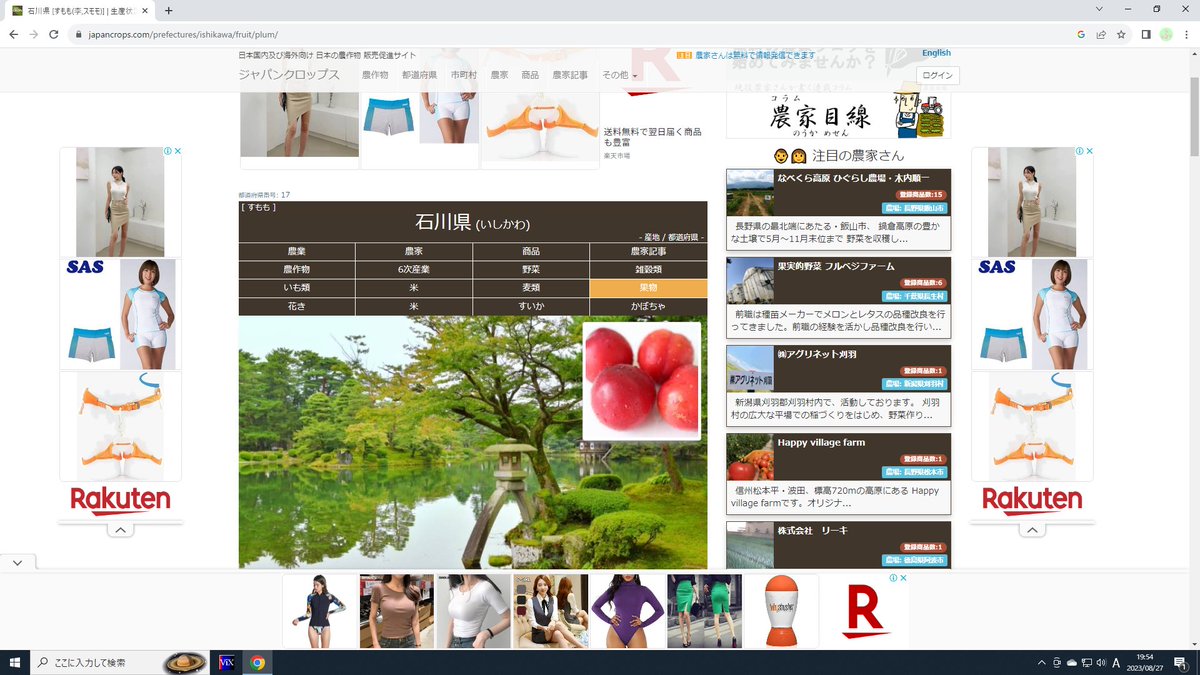Open the 果実的野菜 フルベジファーム card
Viewport: 1200px width, 675px height.
click(x=839, y=298)
